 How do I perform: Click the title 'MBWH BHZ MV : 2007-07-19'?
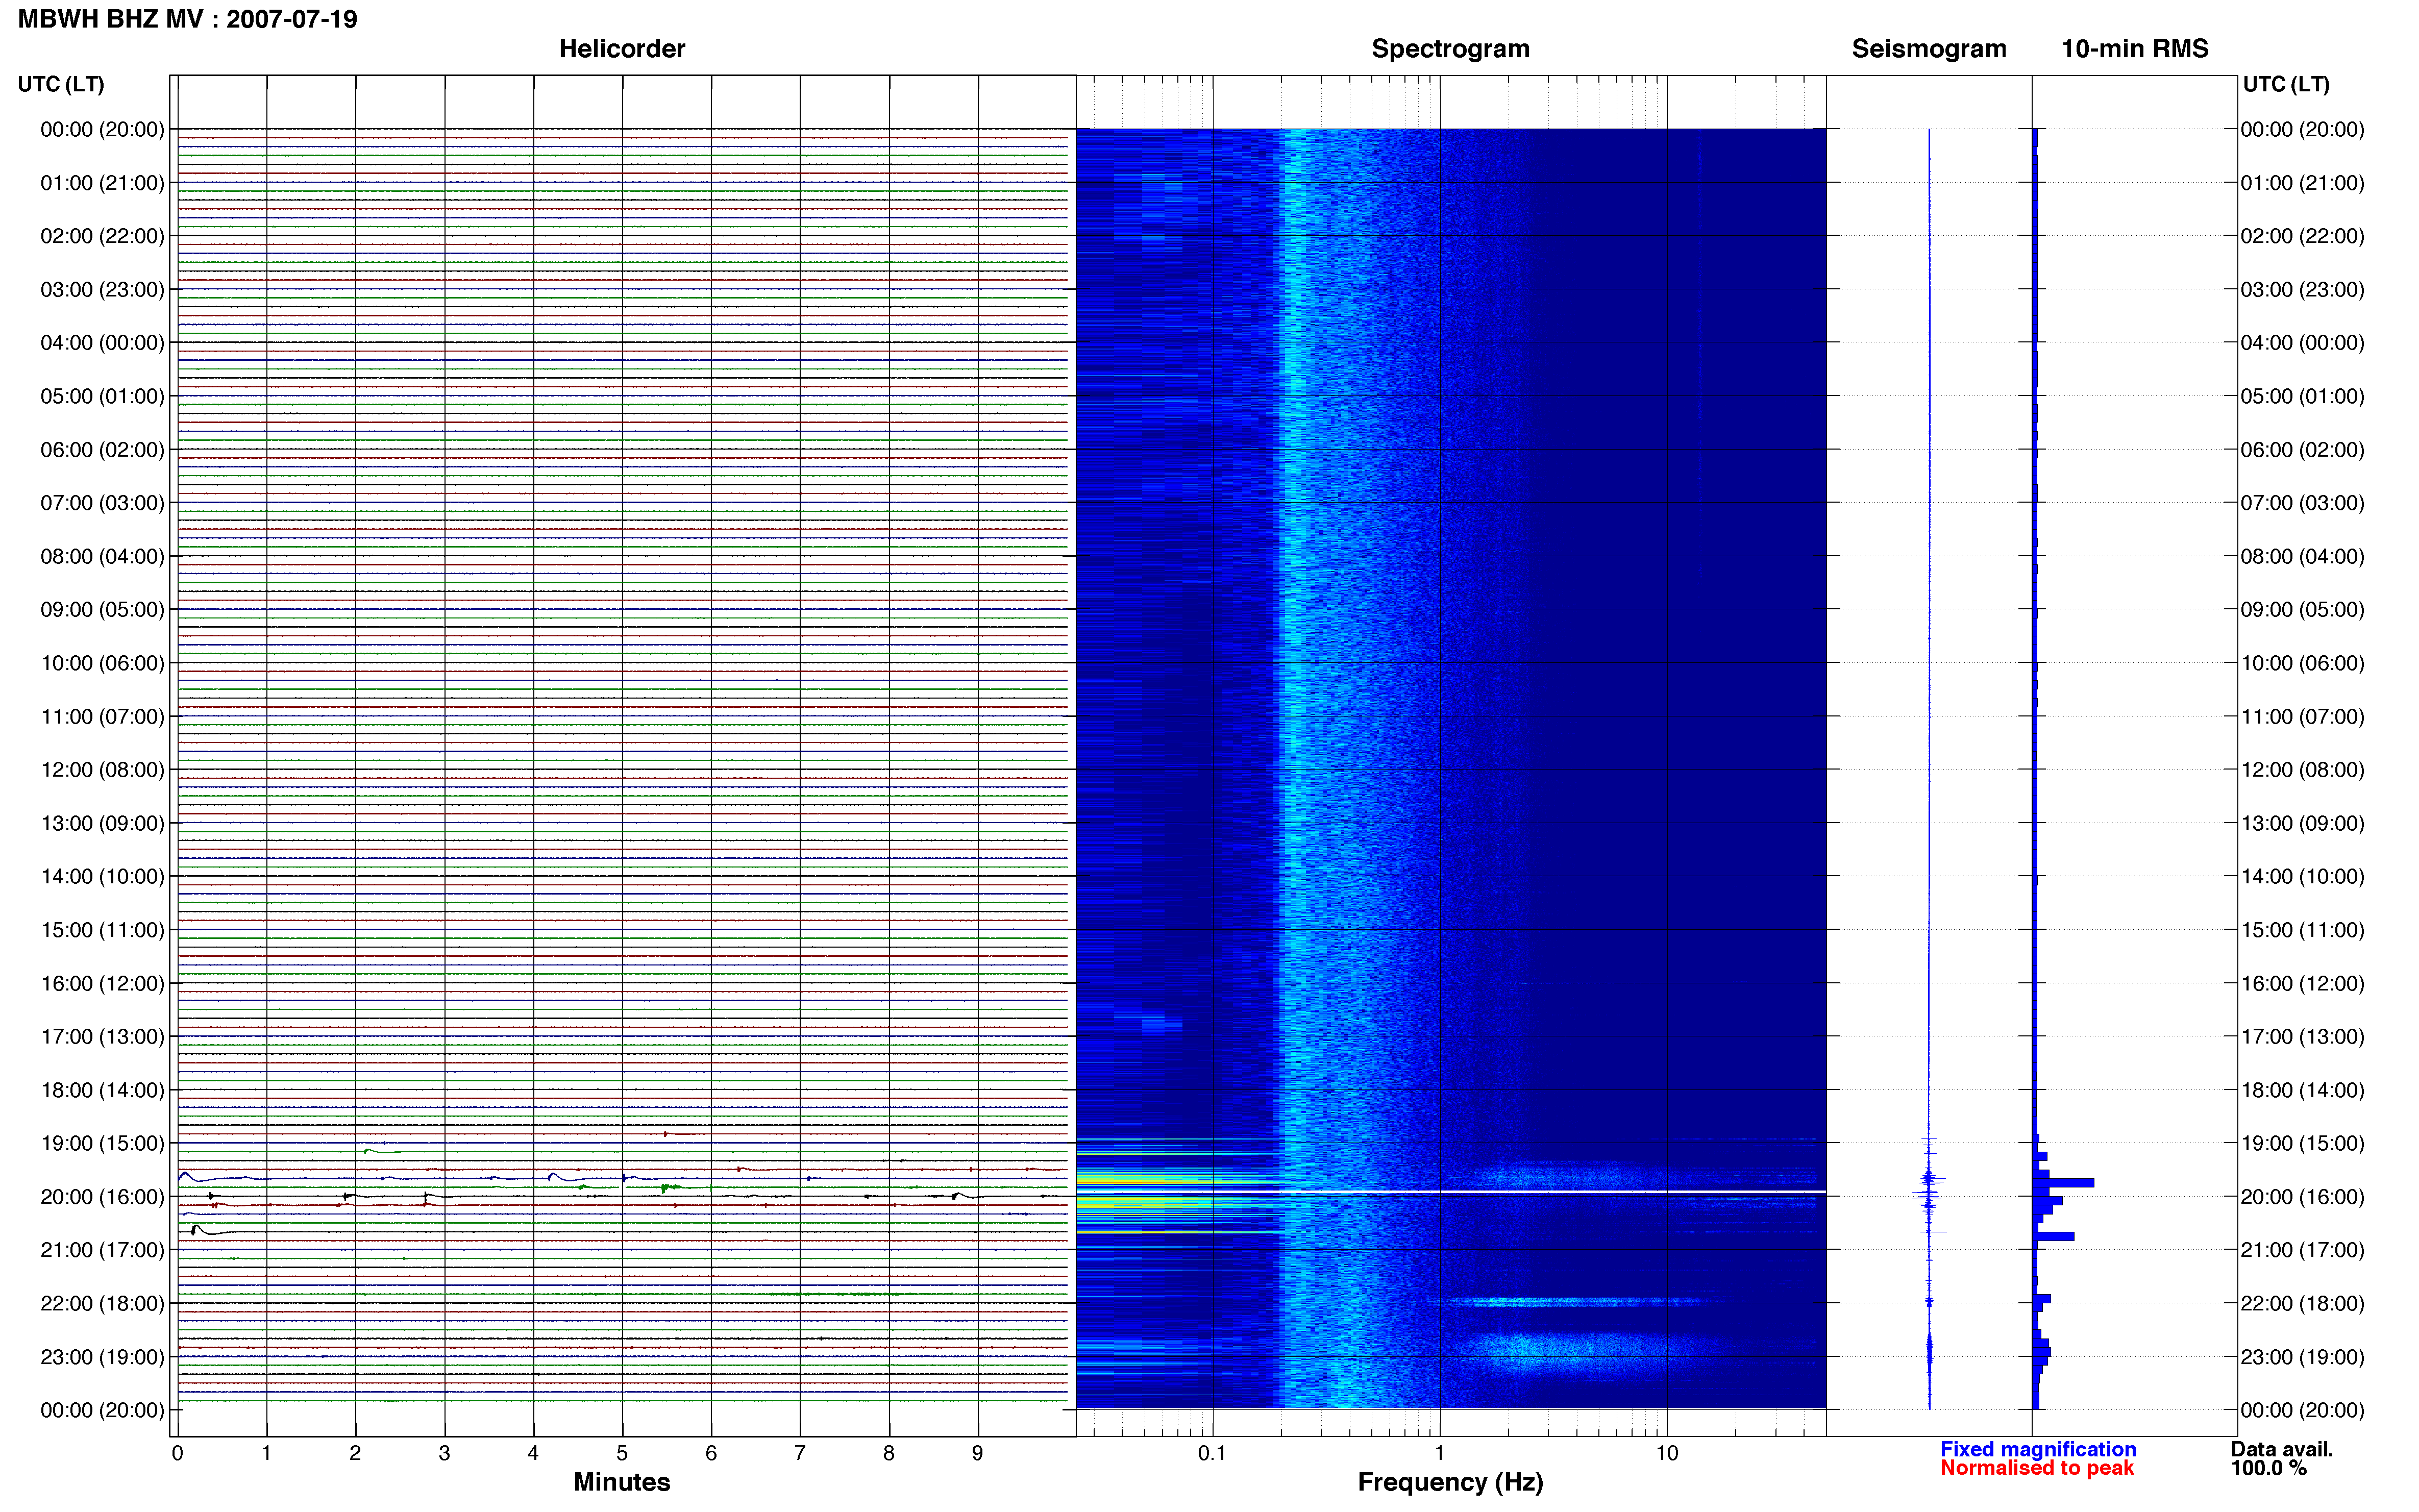pyautogui.click(x=187, y=19)
